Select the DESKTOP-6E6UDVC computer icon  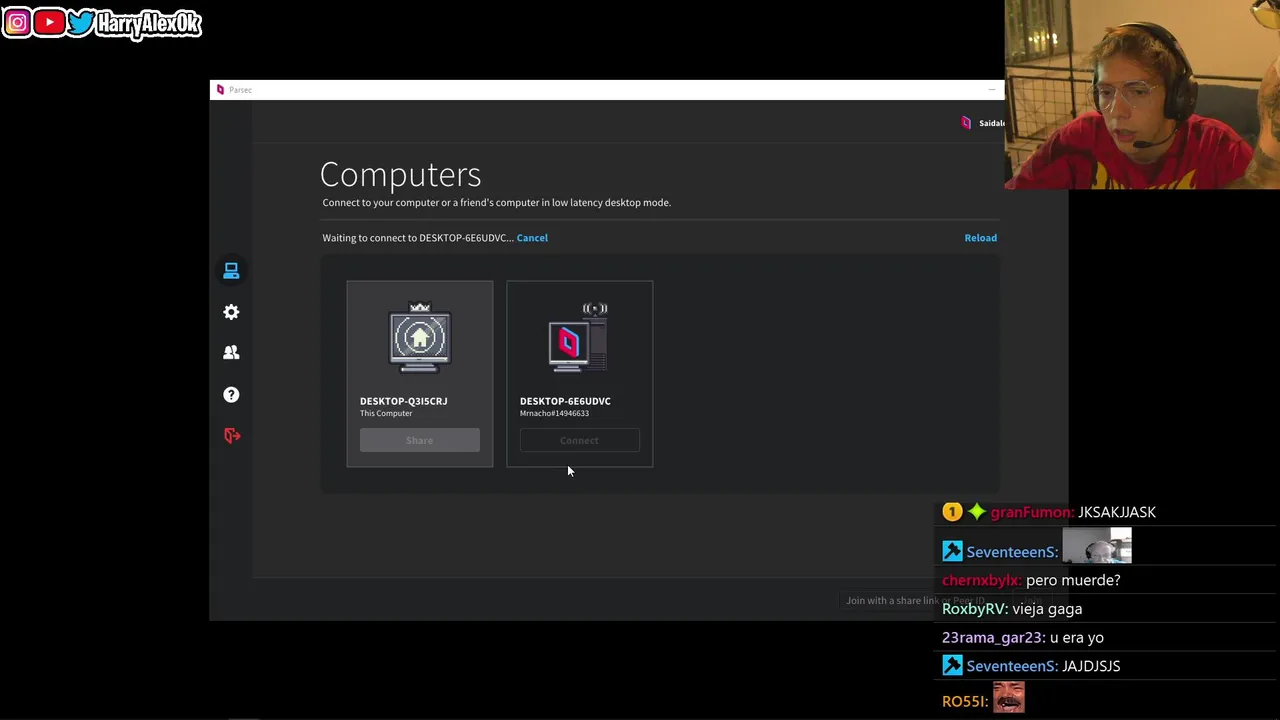[579, 338]
